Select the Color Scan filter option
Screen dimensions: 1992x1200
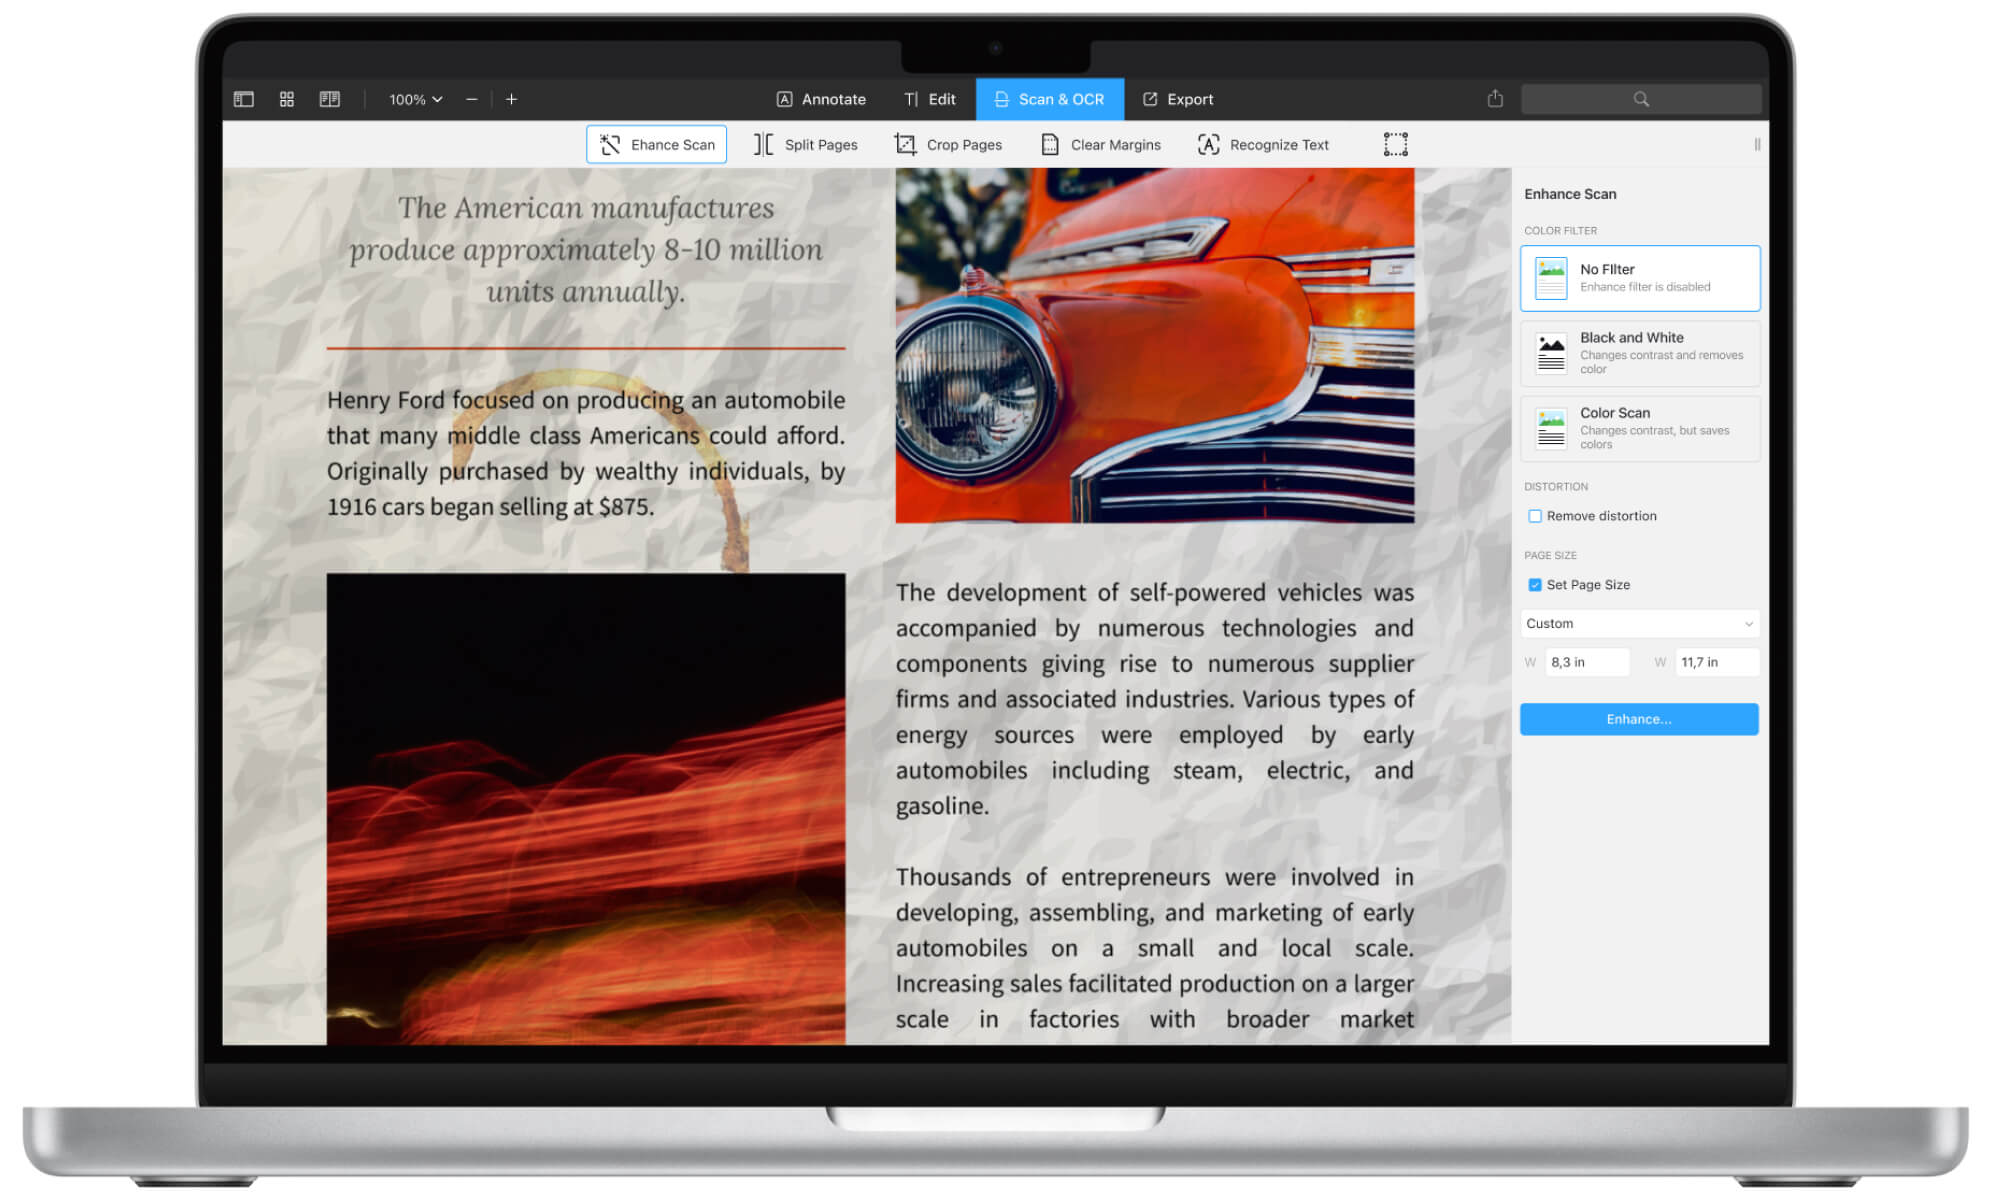coord(1640,428)
